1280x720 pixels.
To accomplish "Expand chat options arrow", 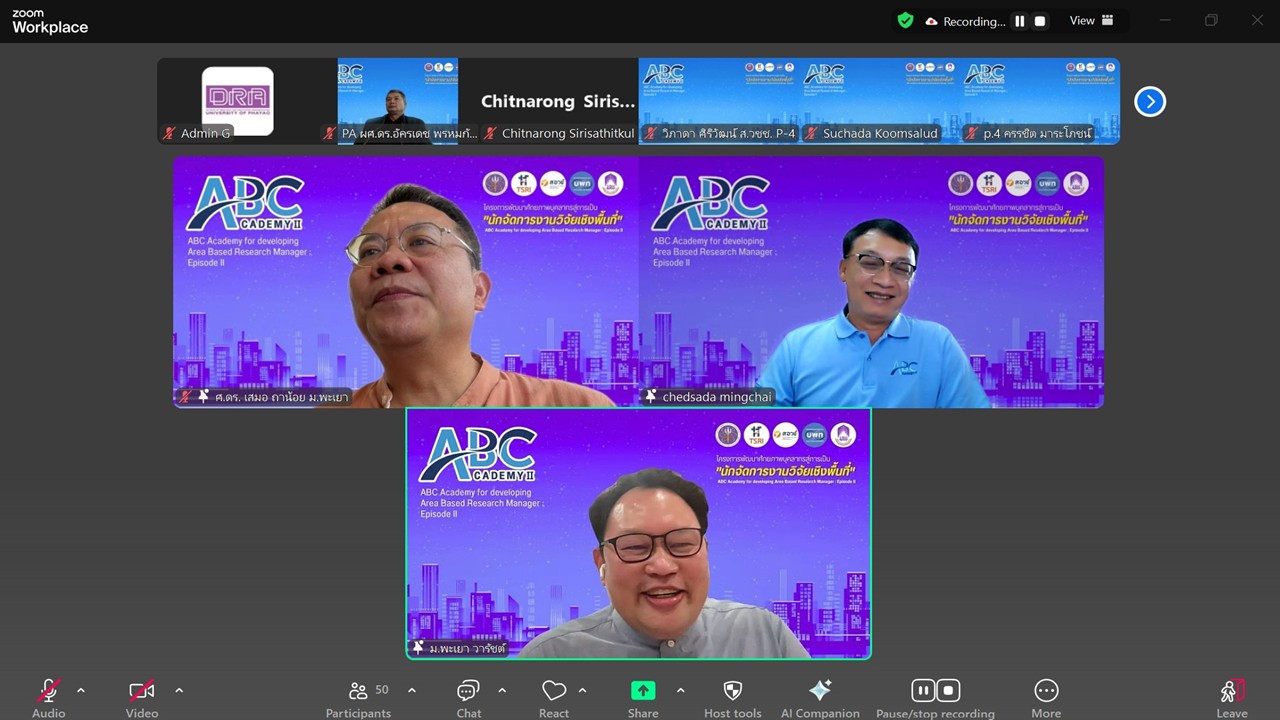I will (502, 690).
